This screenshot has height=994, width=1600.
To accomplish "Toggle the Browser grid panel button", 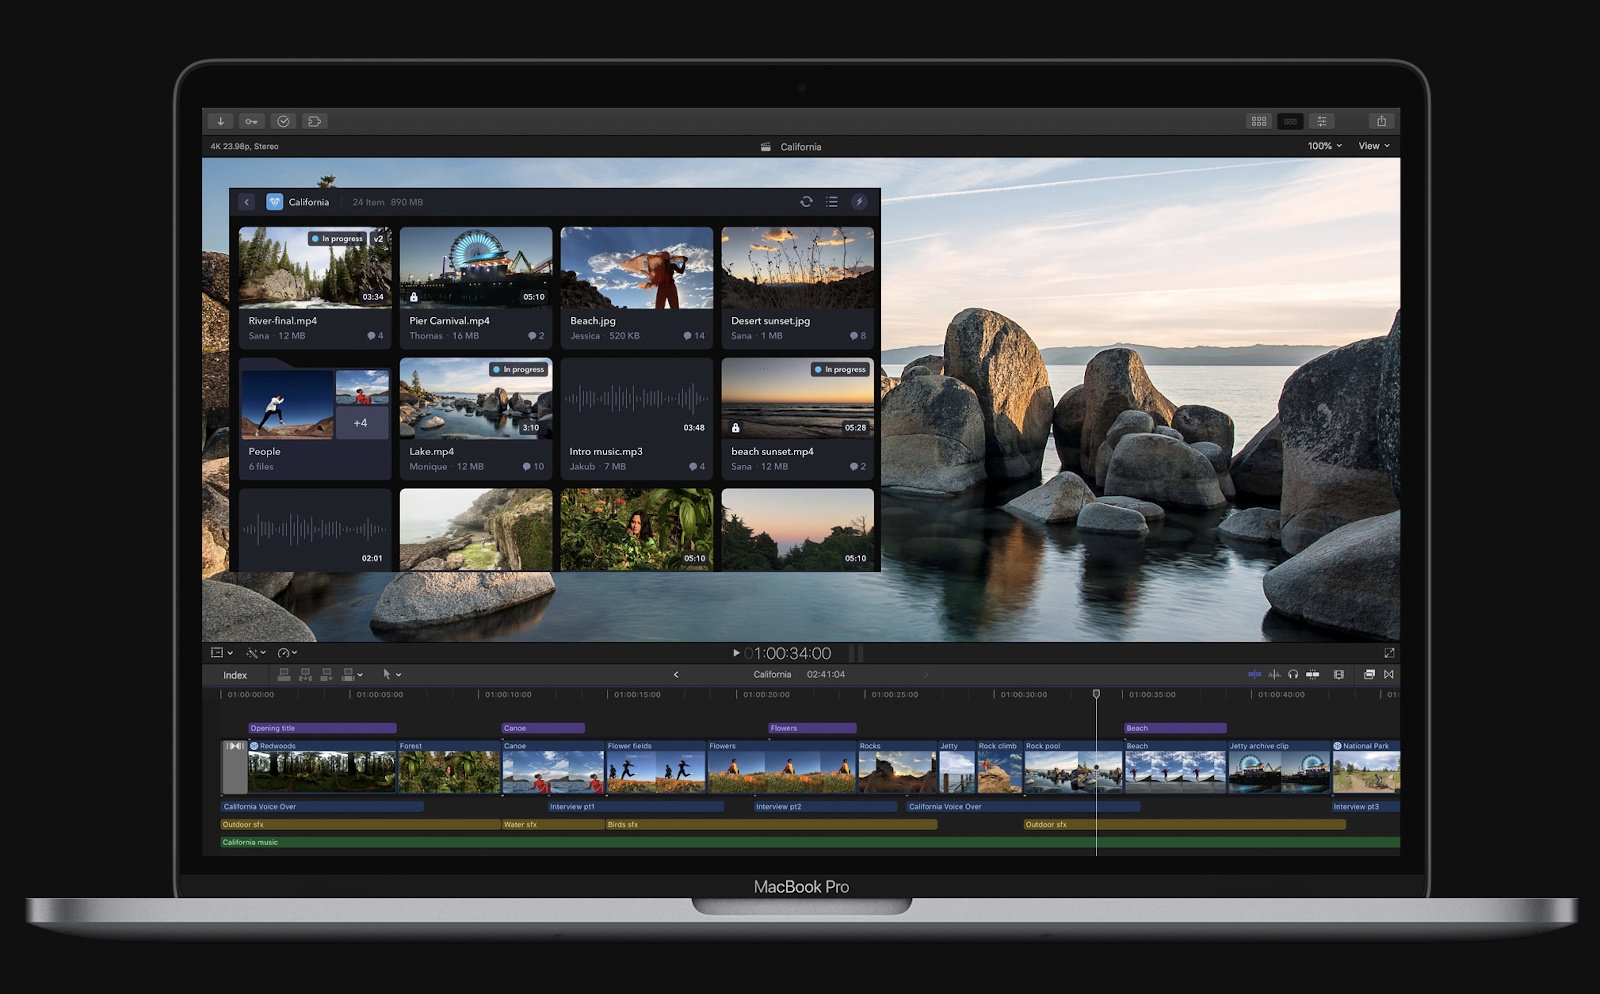I will click(x=1259, y=121).
